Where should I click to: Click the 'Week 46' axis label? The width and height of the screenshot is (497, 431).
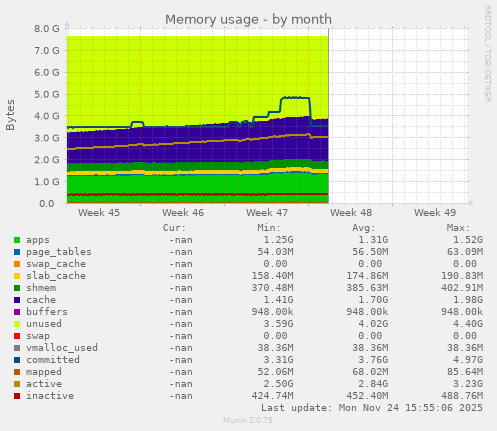[x=183, y=213]
